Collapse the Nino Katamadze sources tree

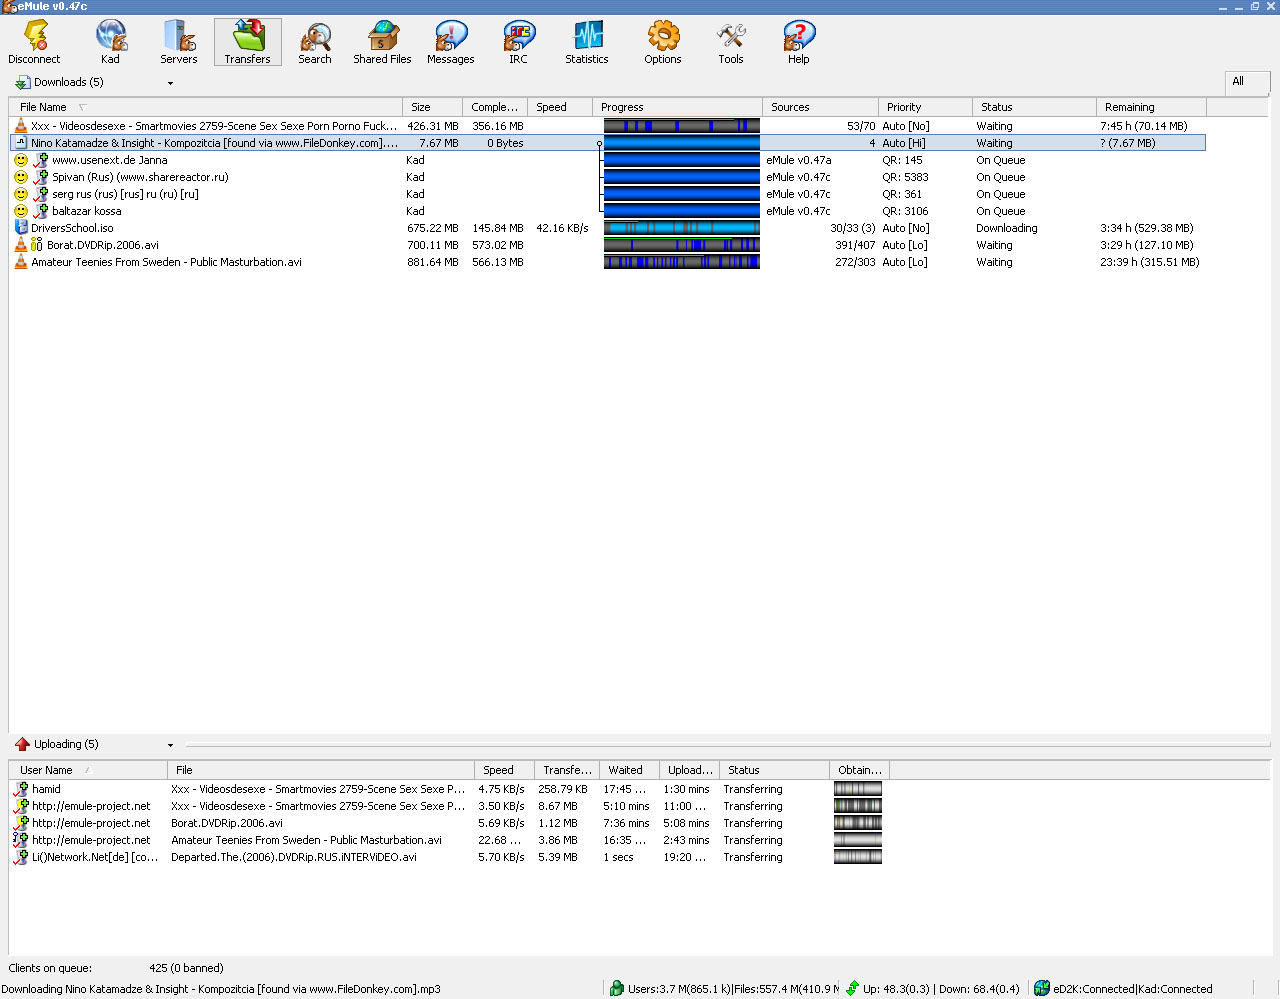(x=600, y=144)
